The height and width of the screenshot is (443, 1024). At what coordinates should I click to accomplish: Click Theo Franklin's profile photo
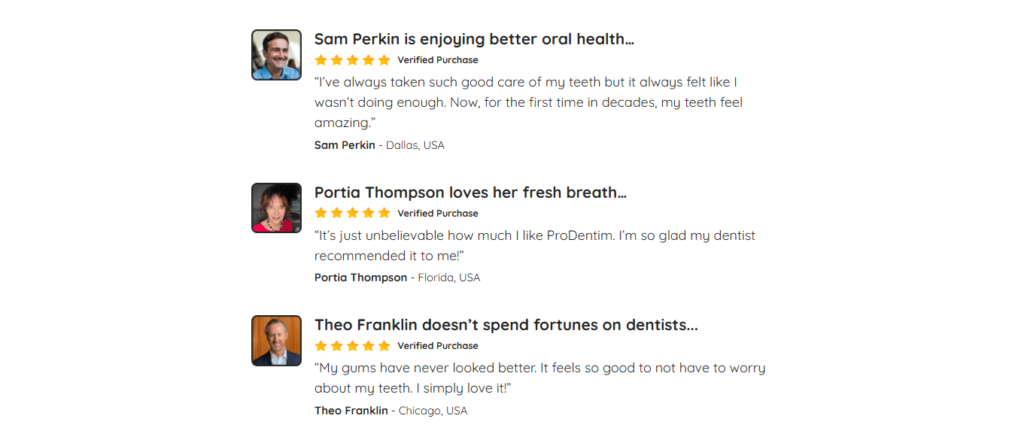click(x=276, y=341)
